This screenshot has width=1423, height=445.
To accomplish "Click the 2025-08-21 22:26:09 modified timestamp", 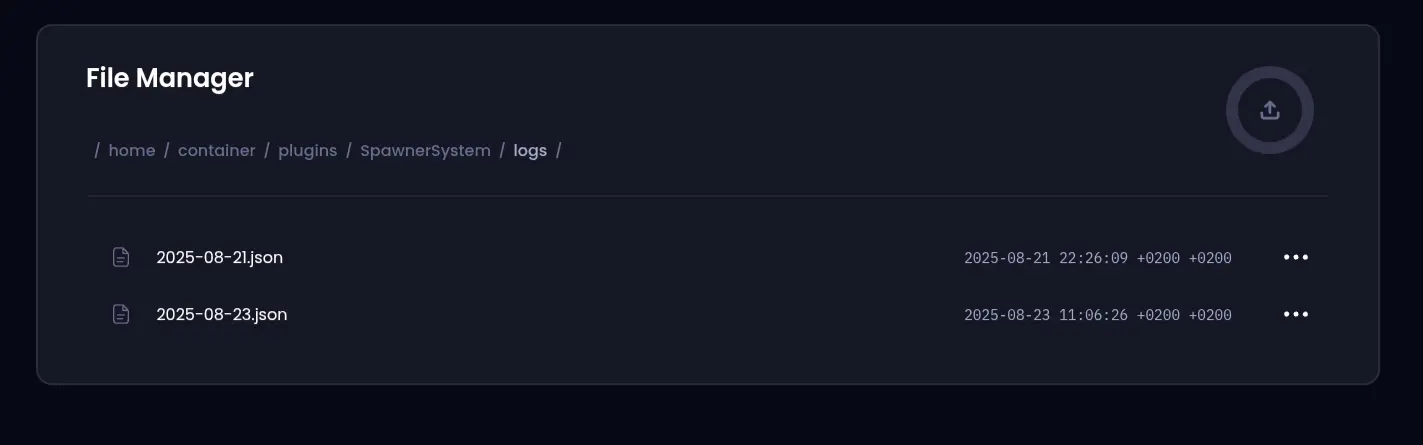I will (1097, 258).
